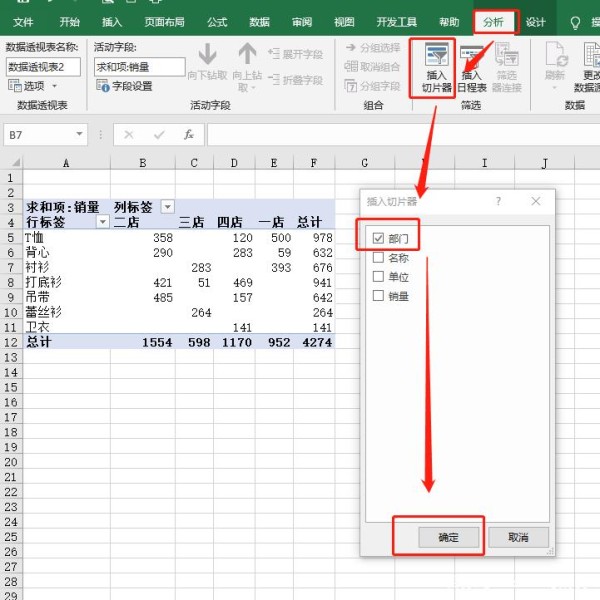The height and width of the screenshot is (600, 600).
Task: Switch to the 开发工具 tab
Action: [396, 22]
